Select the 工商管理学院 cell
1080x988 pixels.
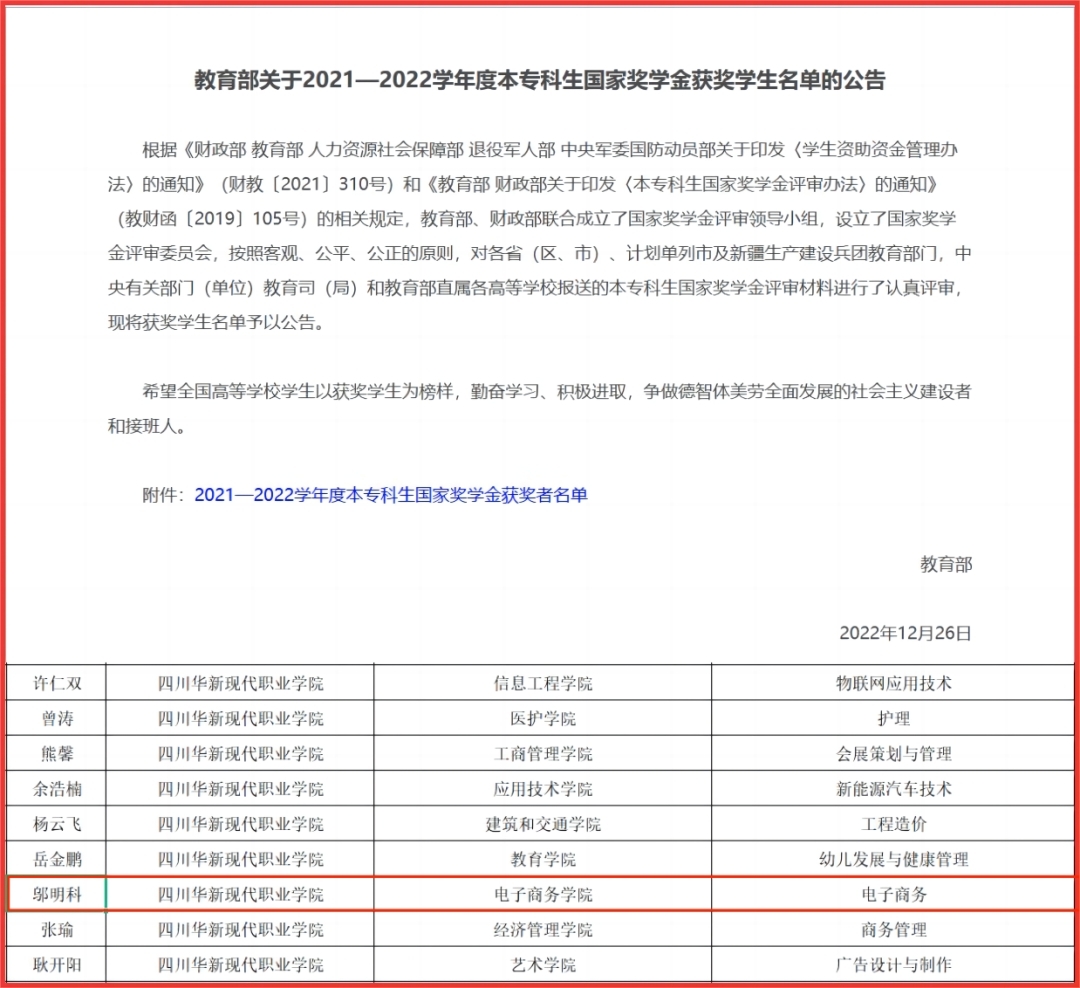(x=543, y=754)
